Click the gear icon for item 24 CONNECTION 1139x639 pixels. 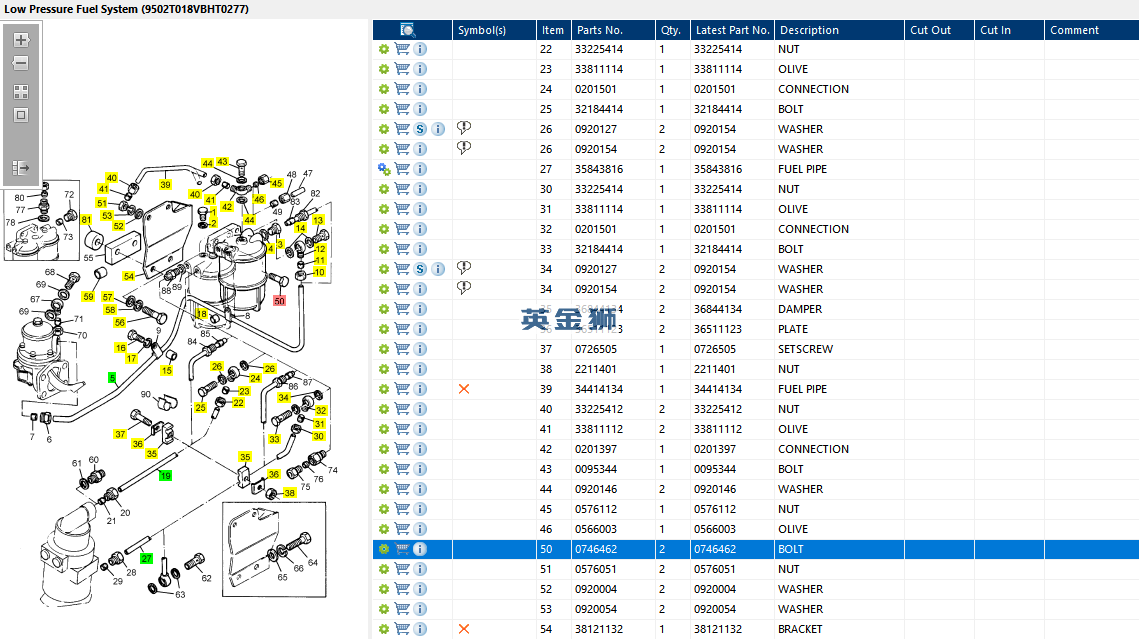[x=384, y=89]
